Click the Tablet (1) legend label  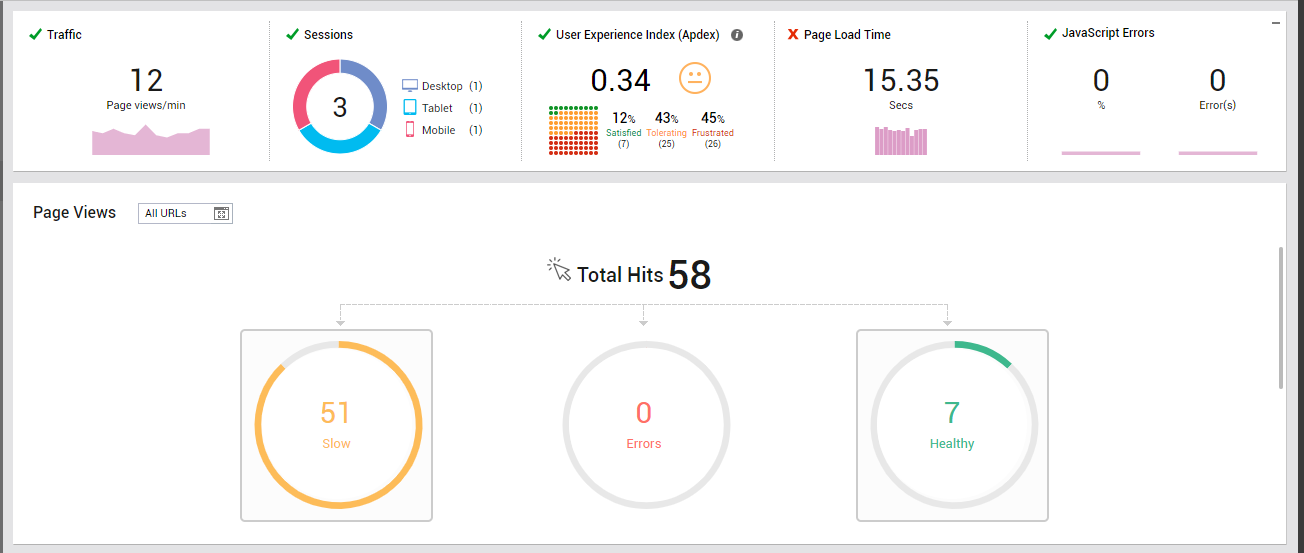click(x=452, y=108)
